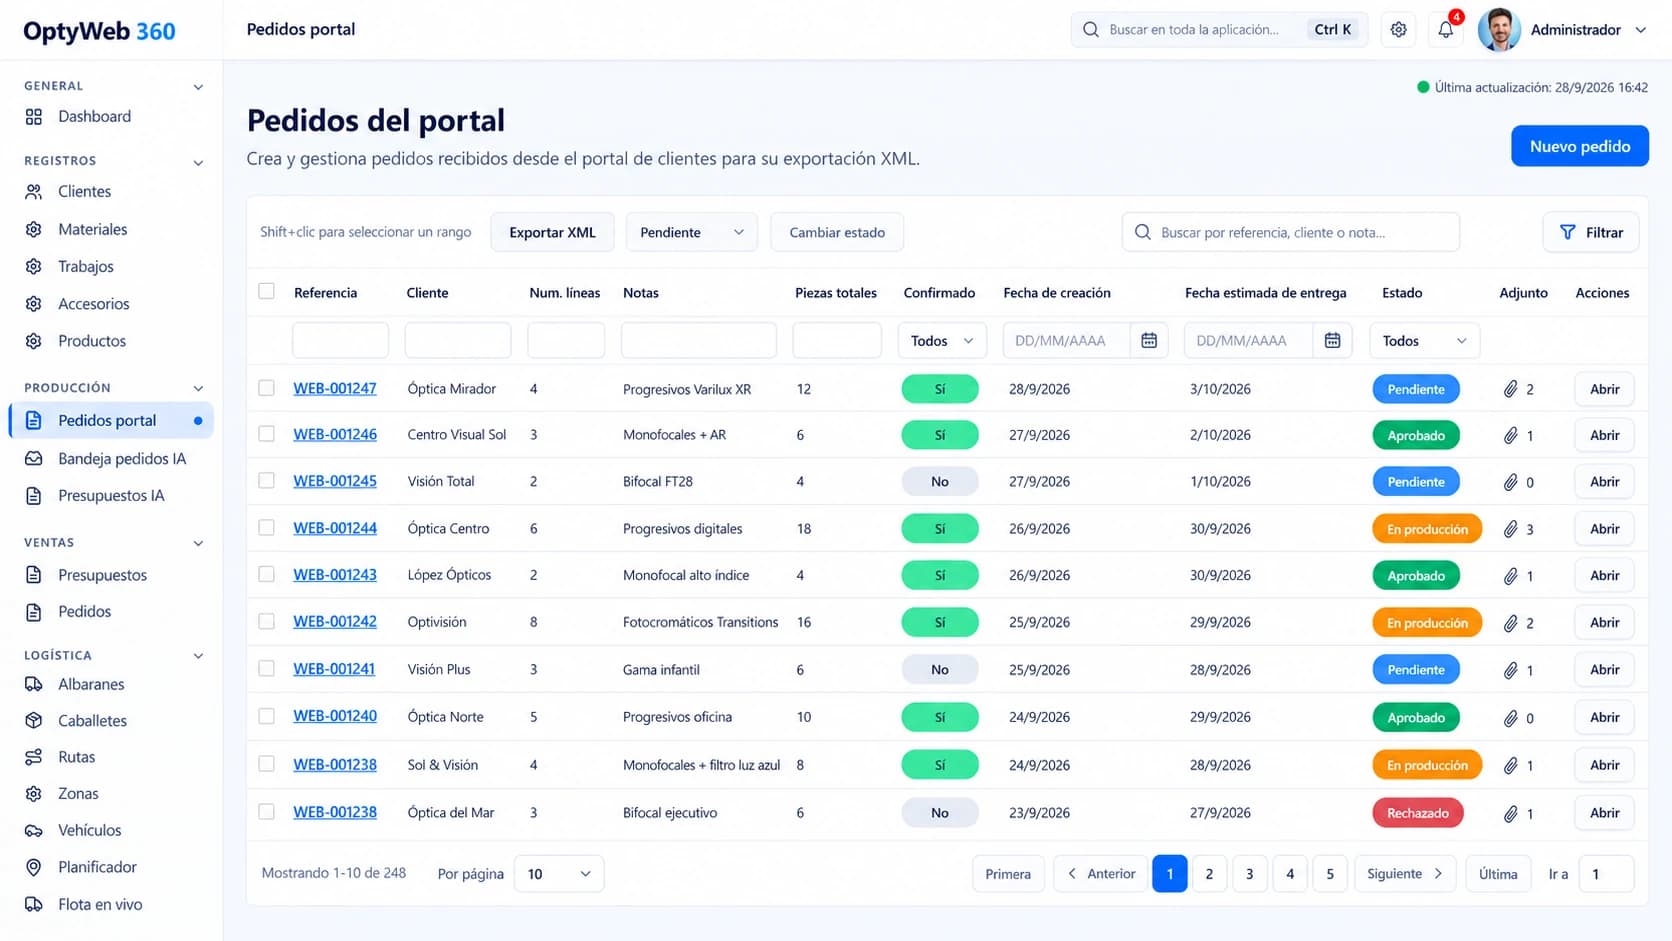Select the checkbox for order WEB-001247
1672x941 pixels.
point(266,388)
